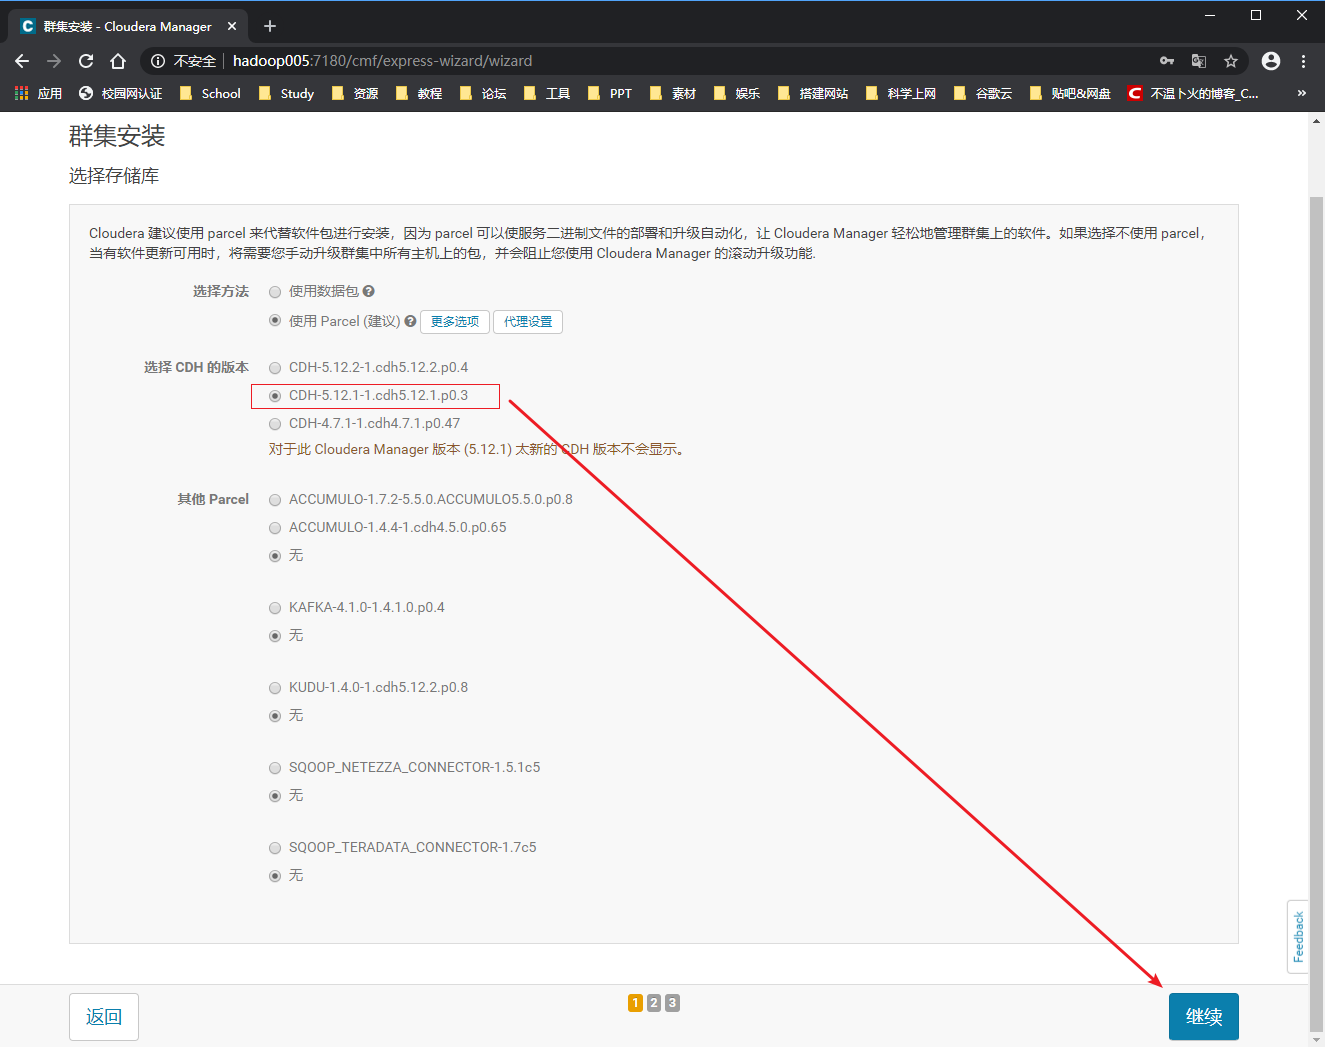1325x1047 pixels.
Task: Go to wizard step 3
Action: coord(672,1003)
